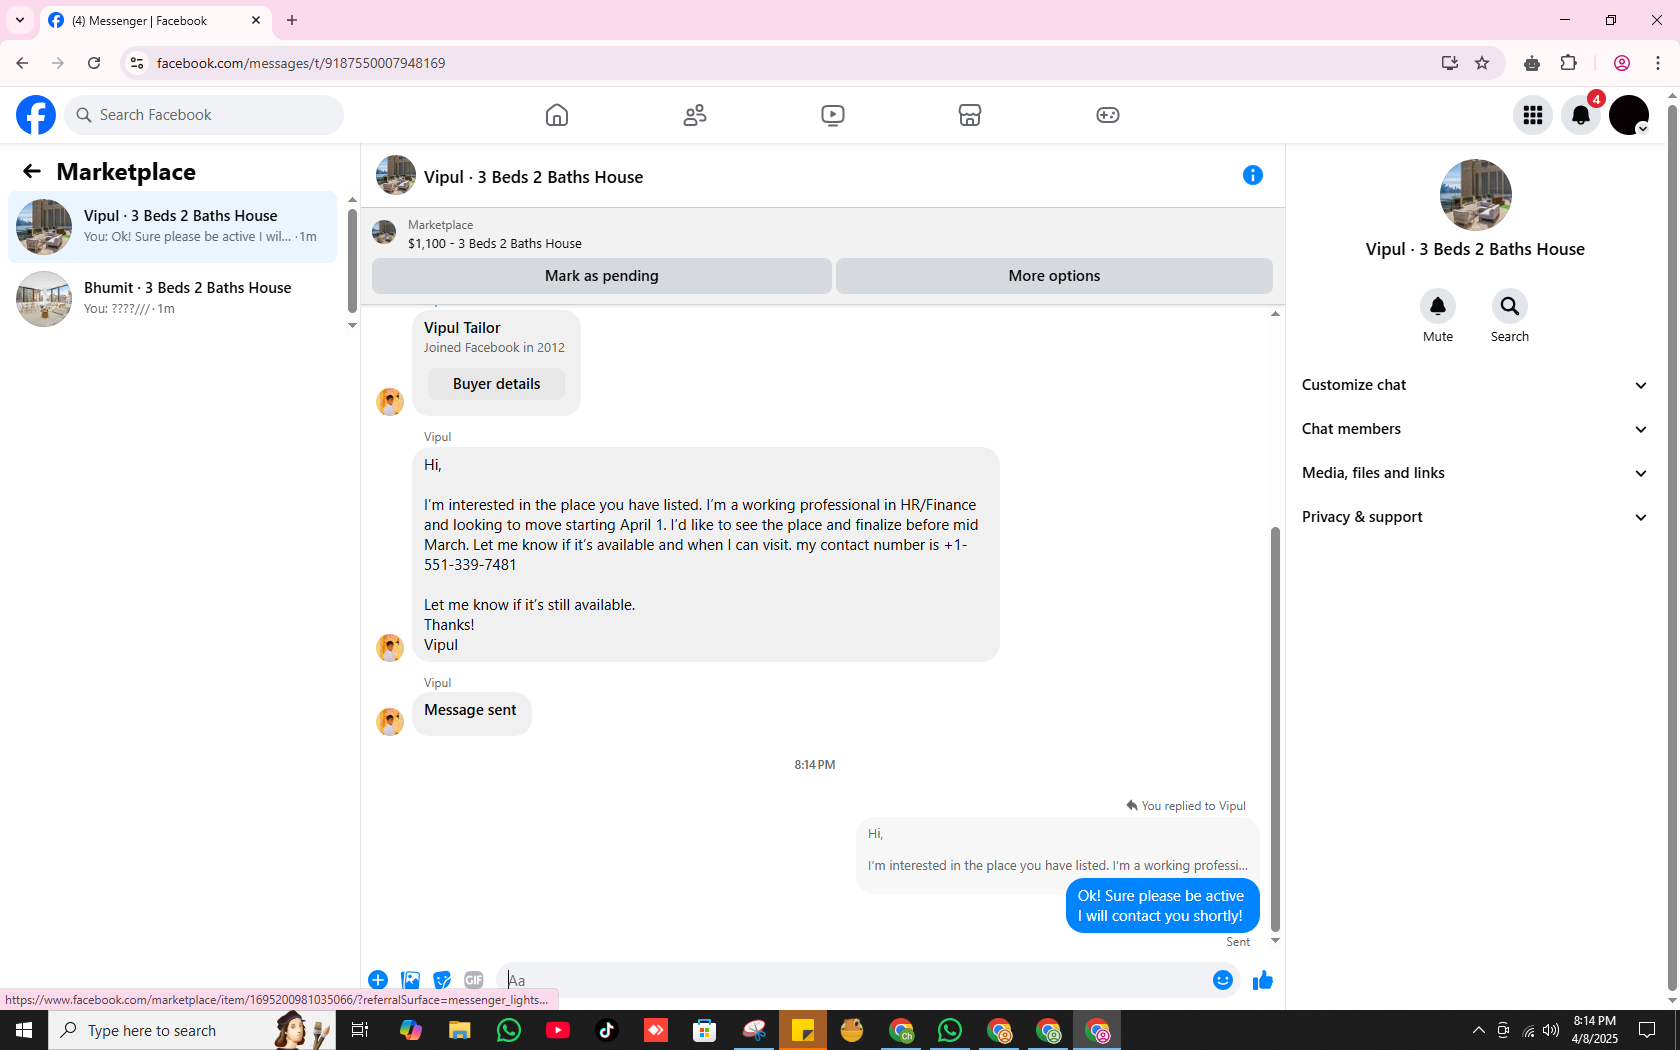Open the notifications bell with 4 badge

coord(1581,115)
